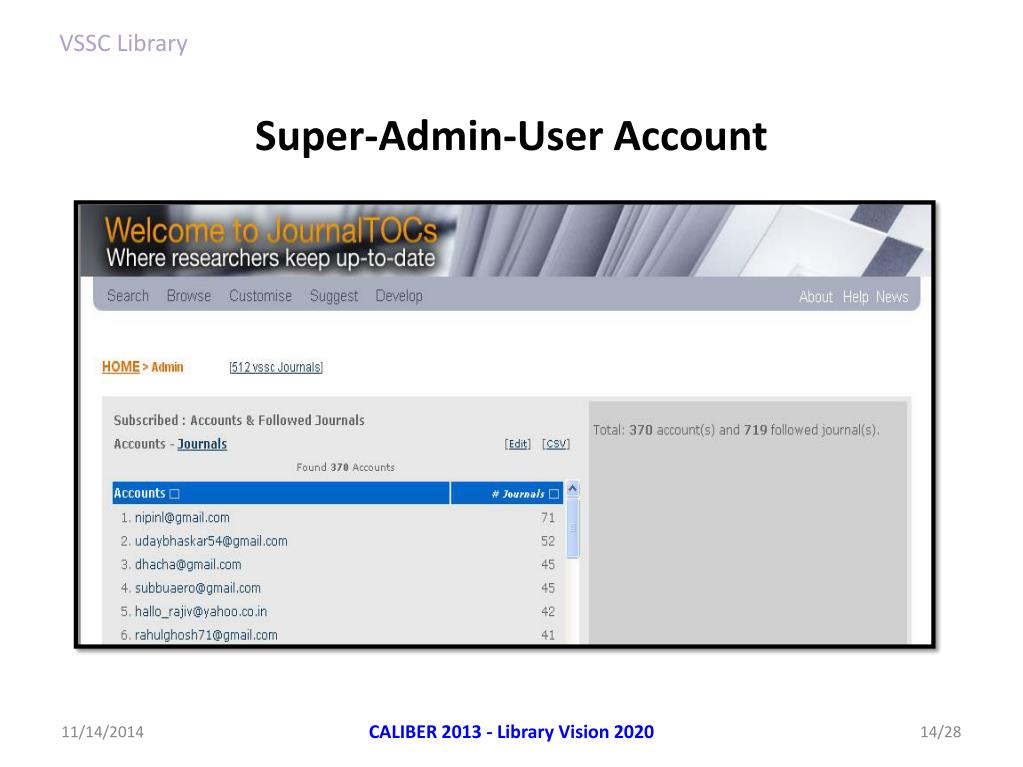The height and width of the screenshot is (767, 1023).
Task: Select account udaybhaskar54@gmail.com
Action: (211, 541)
